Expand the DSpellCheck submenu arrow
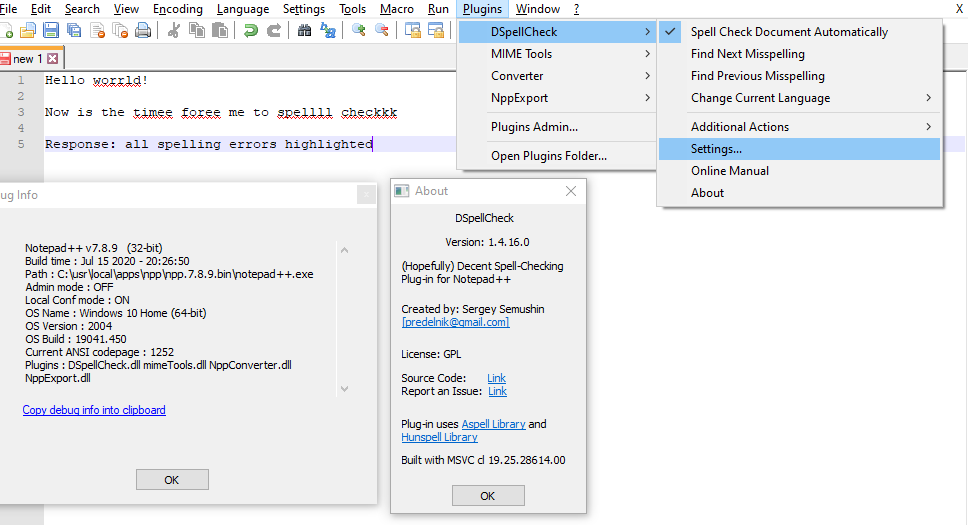Image resolution: width=968 pixels, height=525 pixels. 647,32
